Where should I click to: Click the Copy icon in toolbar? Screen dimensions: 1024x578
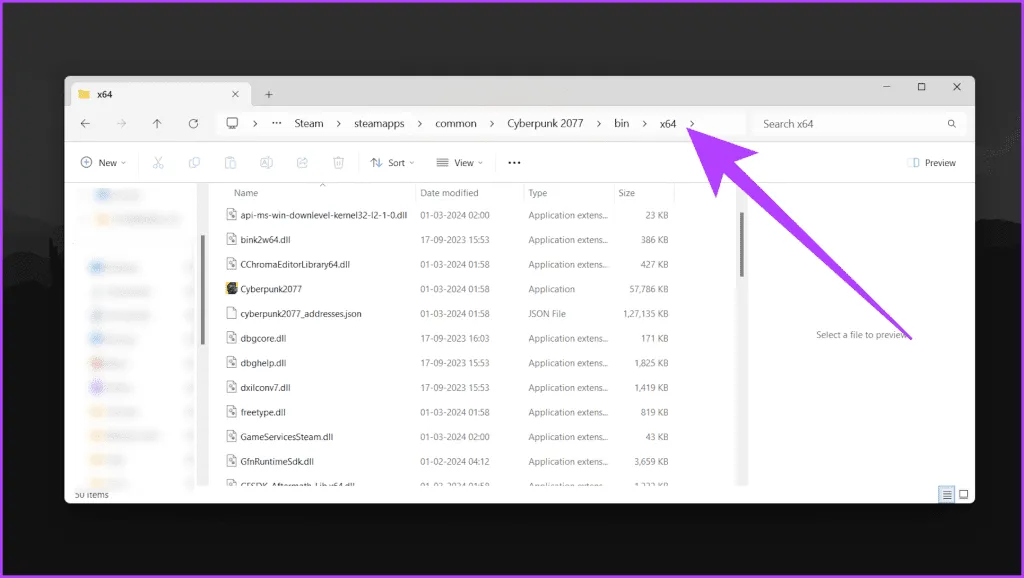tap(194, 163)
